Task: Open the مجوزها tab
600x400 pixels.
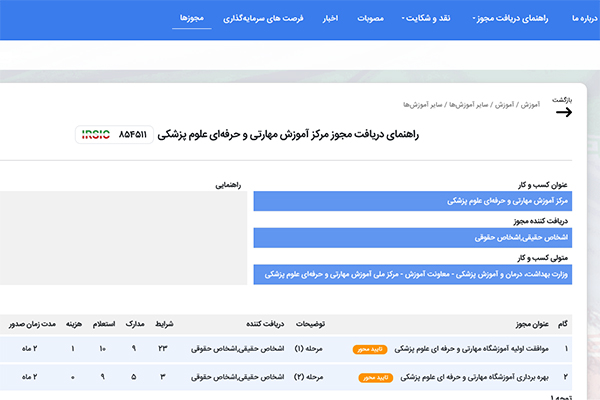Action: (191, 19)
